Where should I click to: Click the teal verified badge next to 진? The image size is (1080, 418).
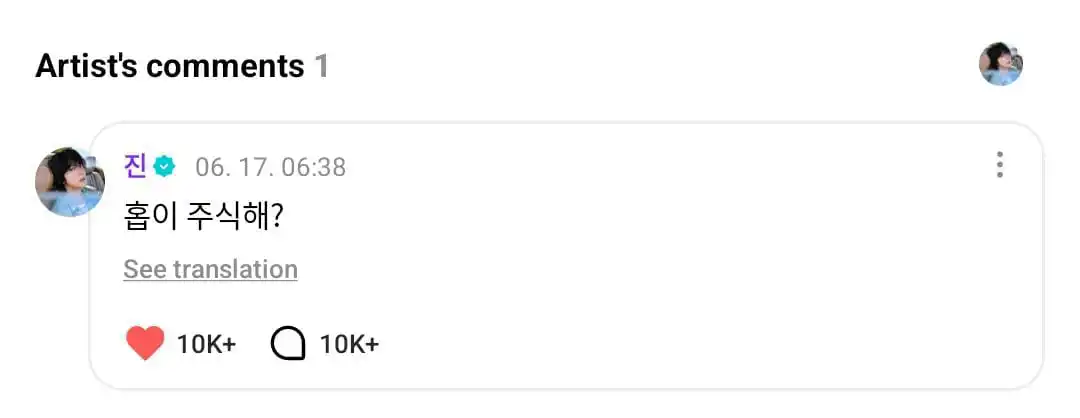(x=165, y=167)
